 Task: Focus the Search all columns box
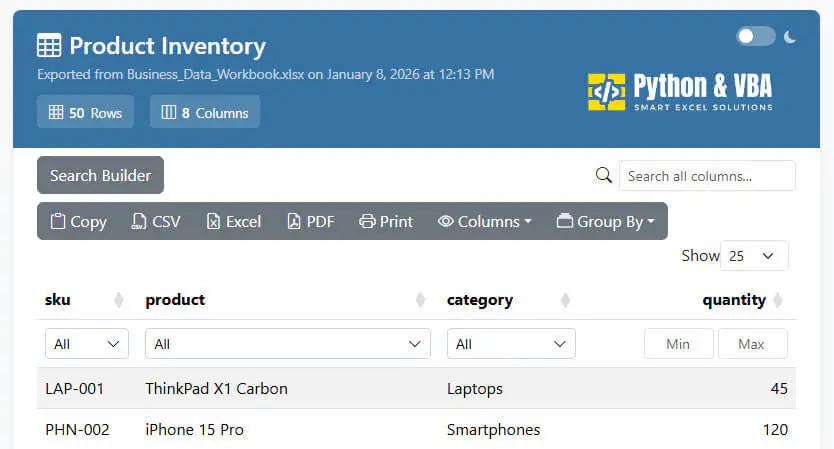(x=707, y=176)
